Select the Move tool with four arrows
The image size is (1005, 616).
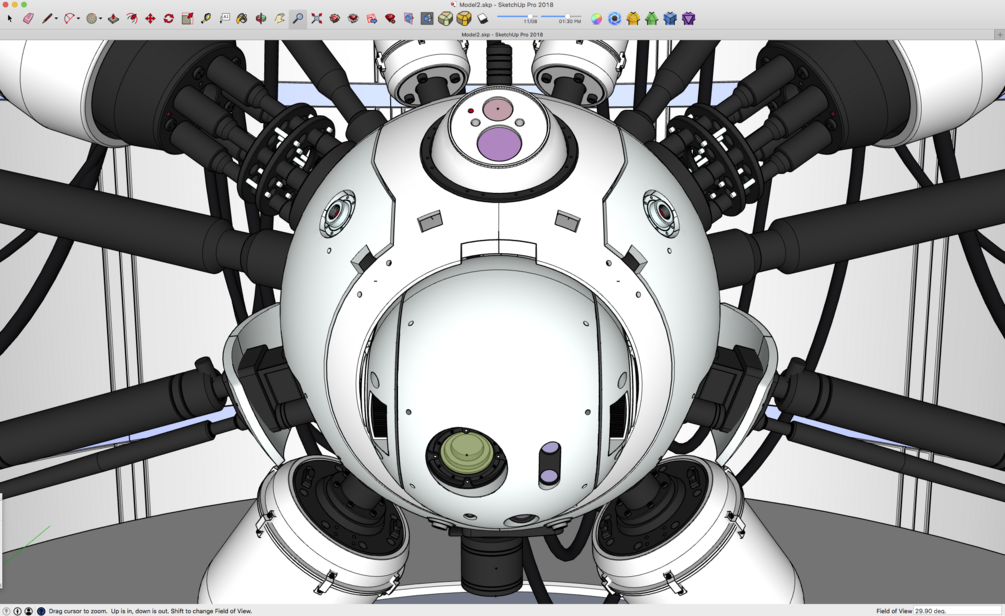point(150,19)
